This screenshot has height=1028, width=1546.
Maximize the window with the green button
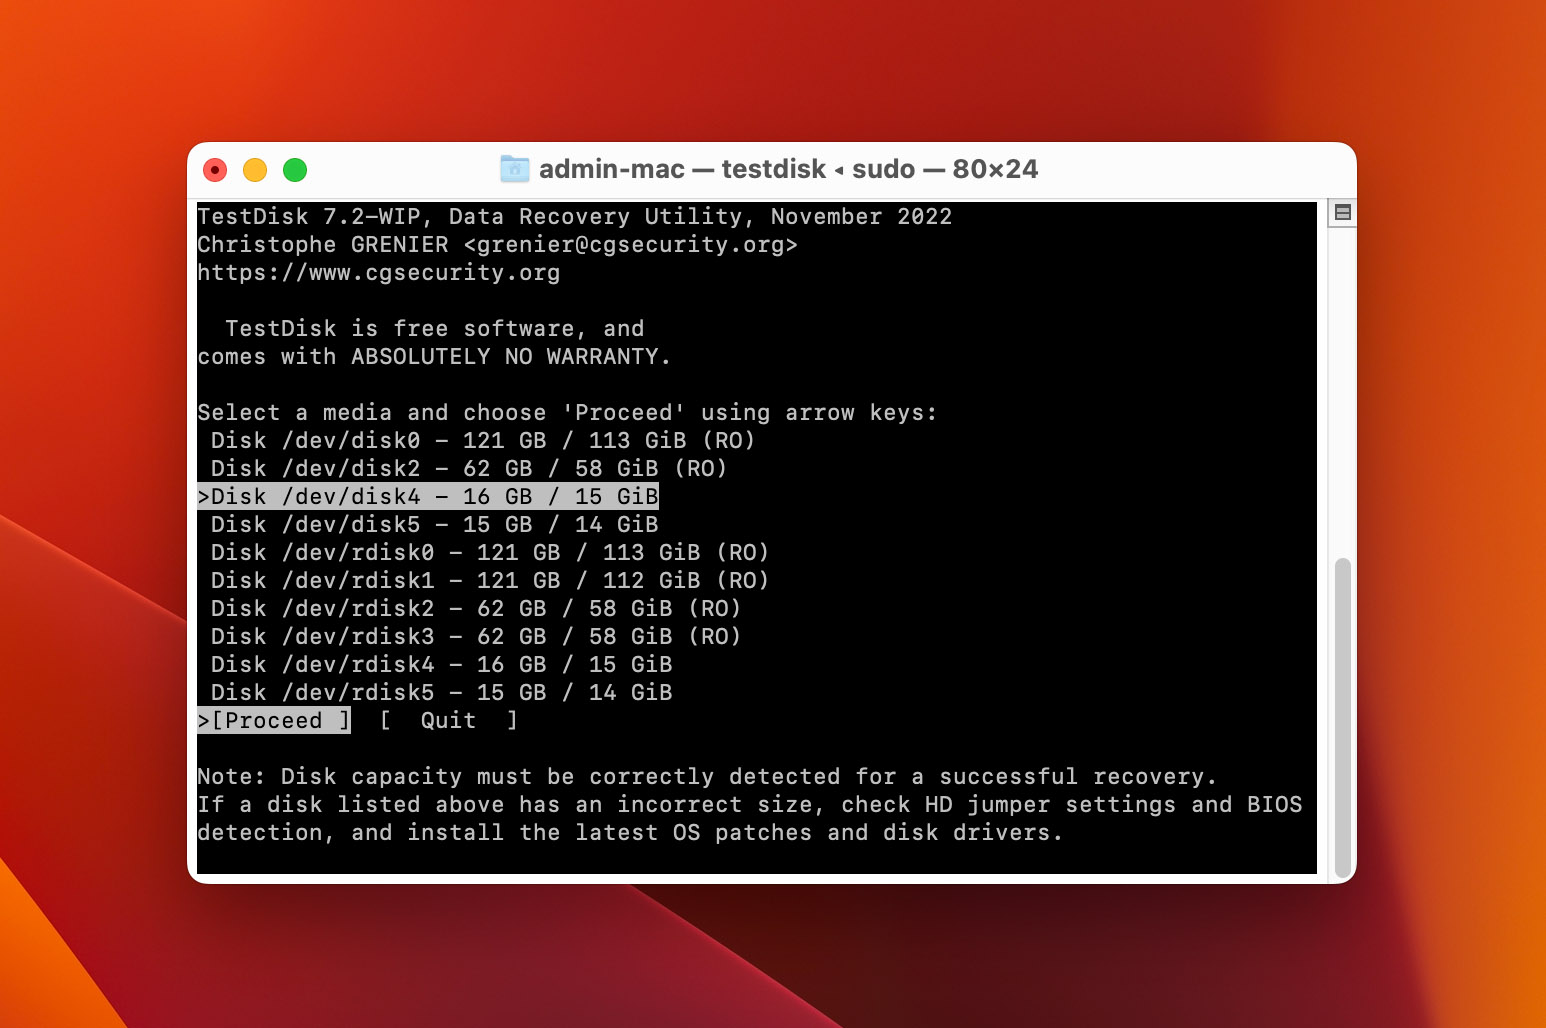[295, 170]
